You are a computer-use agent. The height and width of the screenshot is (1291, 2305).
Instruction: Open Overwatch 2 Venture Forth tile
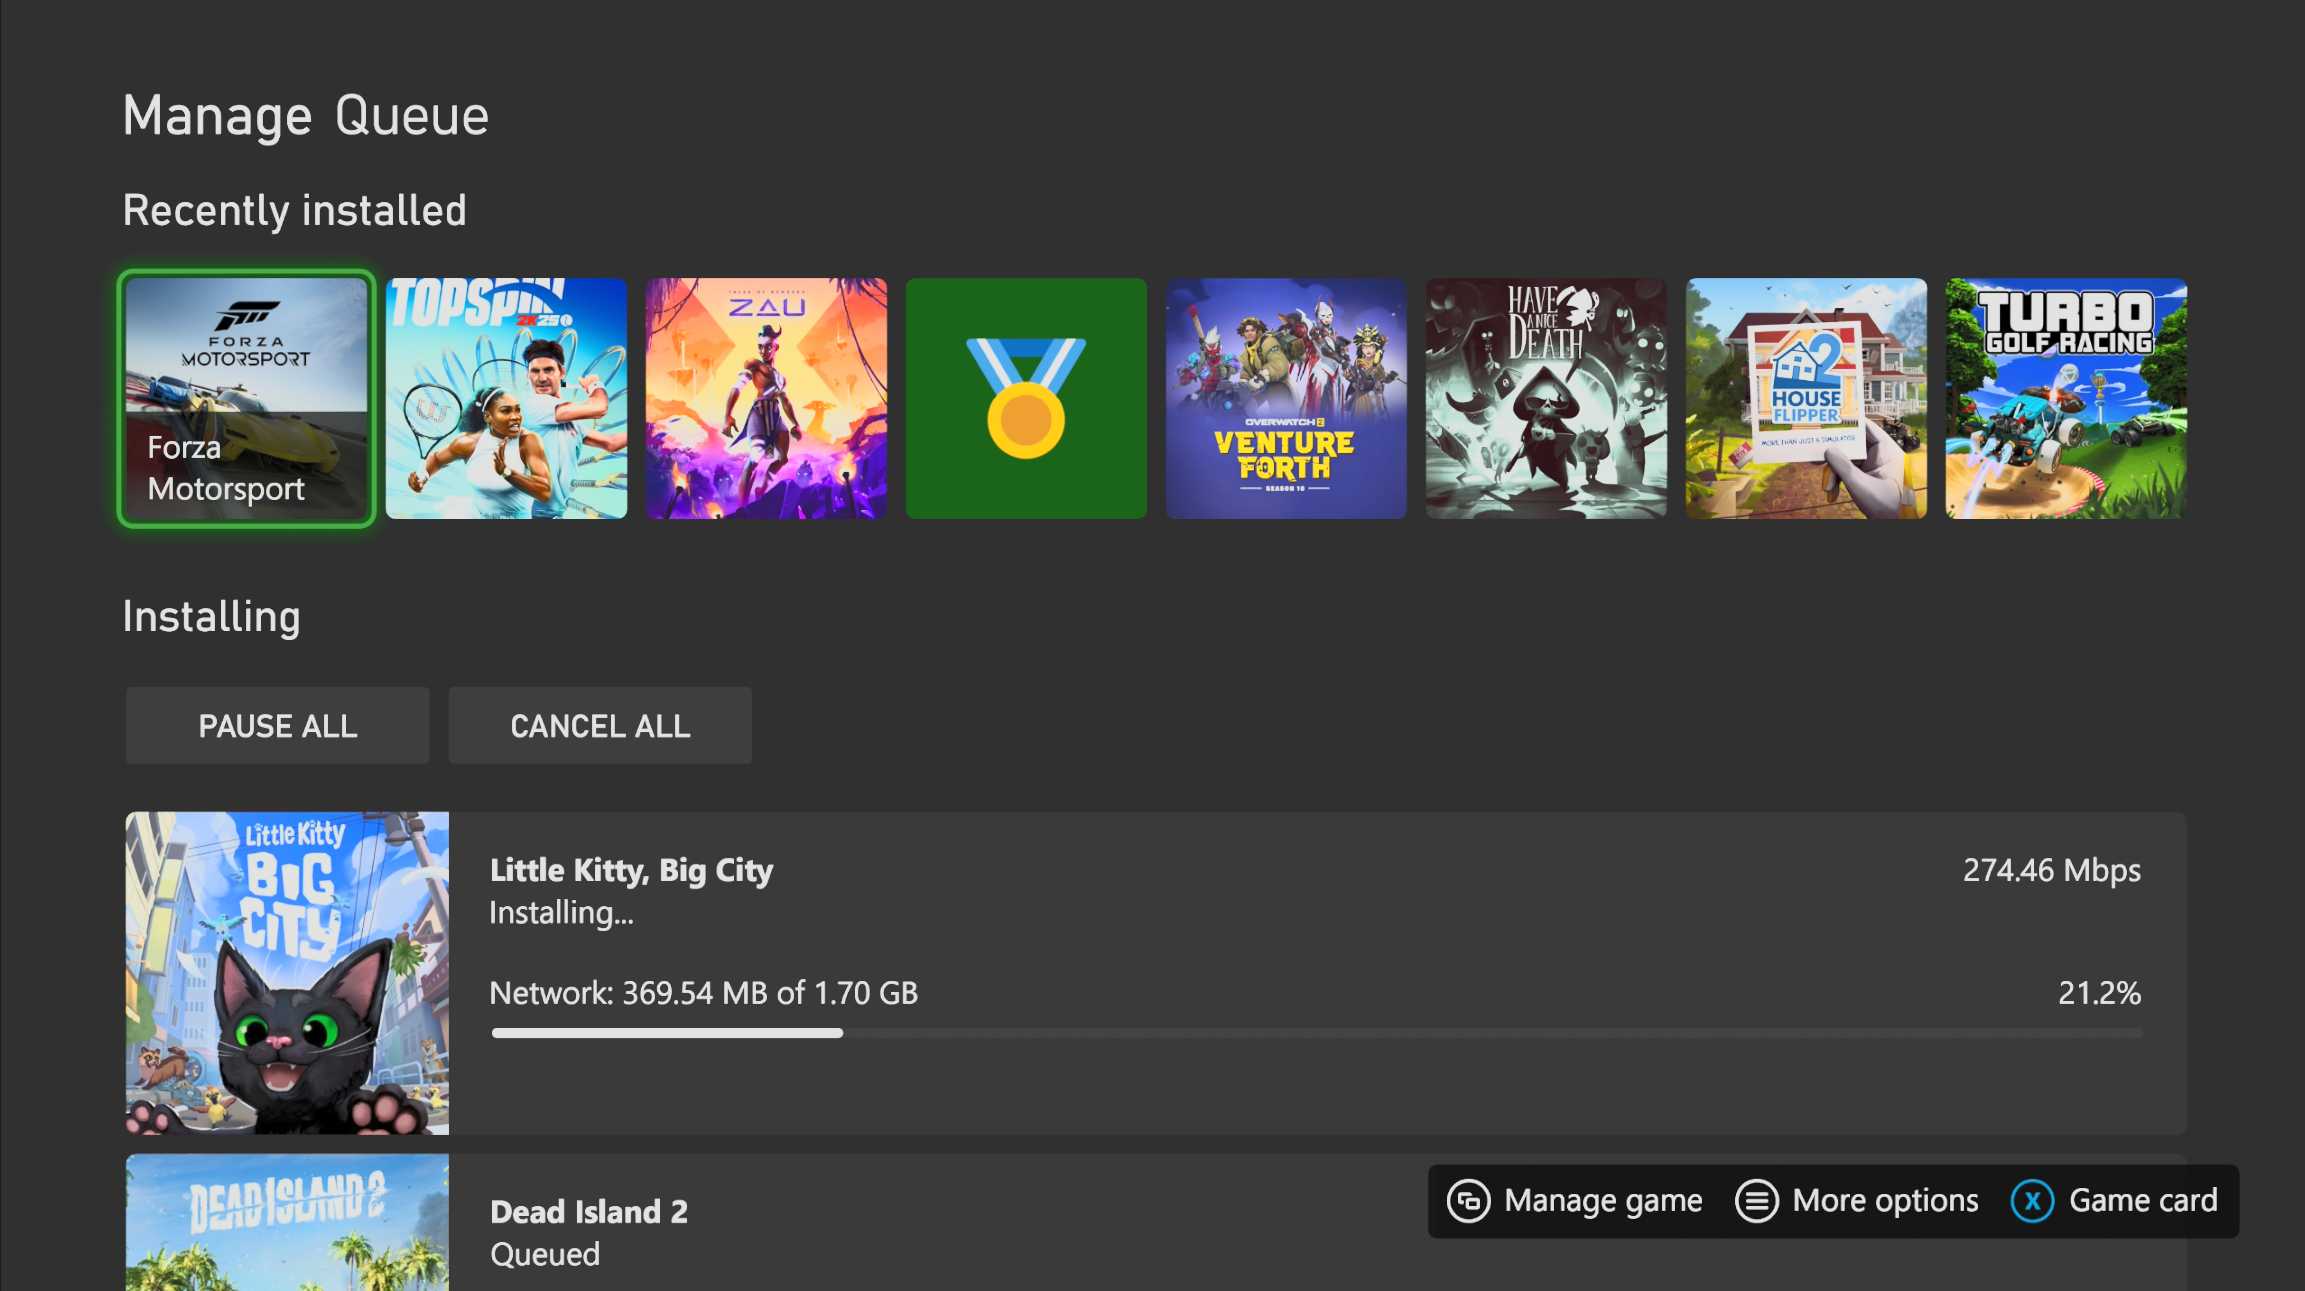click(1286, 398)
